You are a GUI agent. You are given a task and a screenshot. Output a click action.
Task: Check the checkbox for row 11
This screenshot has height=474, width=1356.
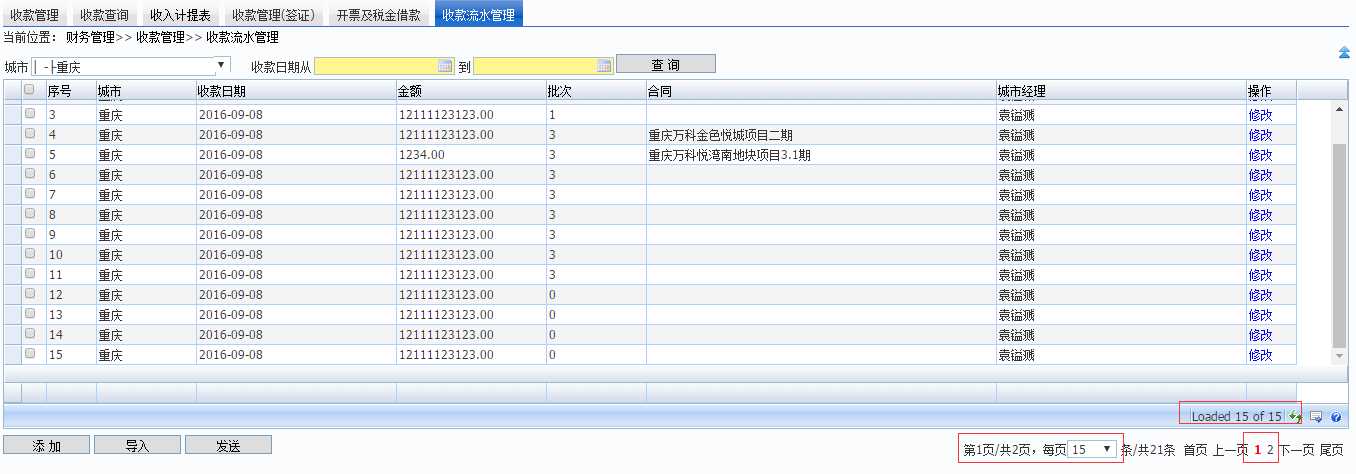click(30, 273)
